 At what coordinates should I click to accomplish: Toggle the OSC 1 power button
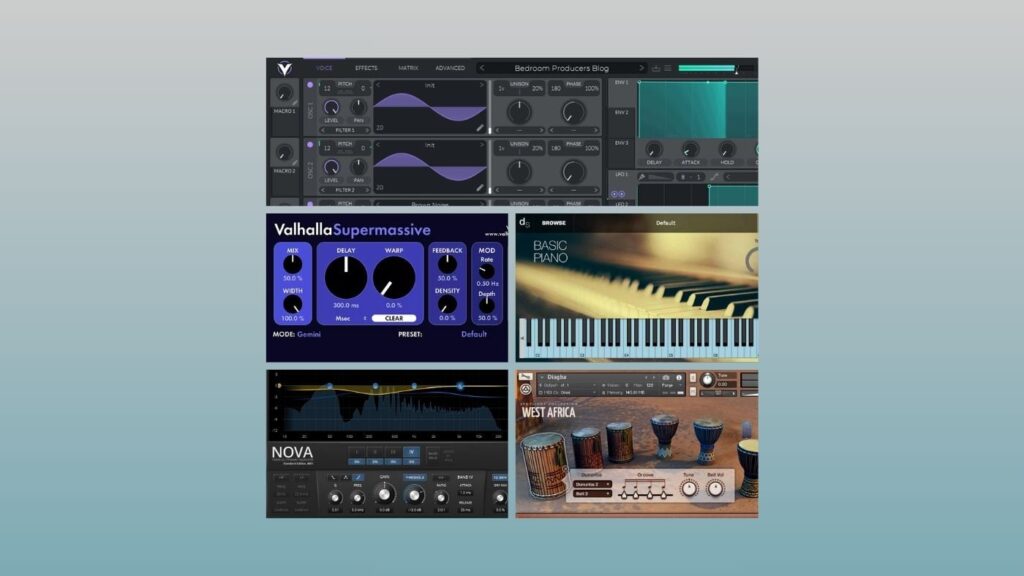pos(310,85)
